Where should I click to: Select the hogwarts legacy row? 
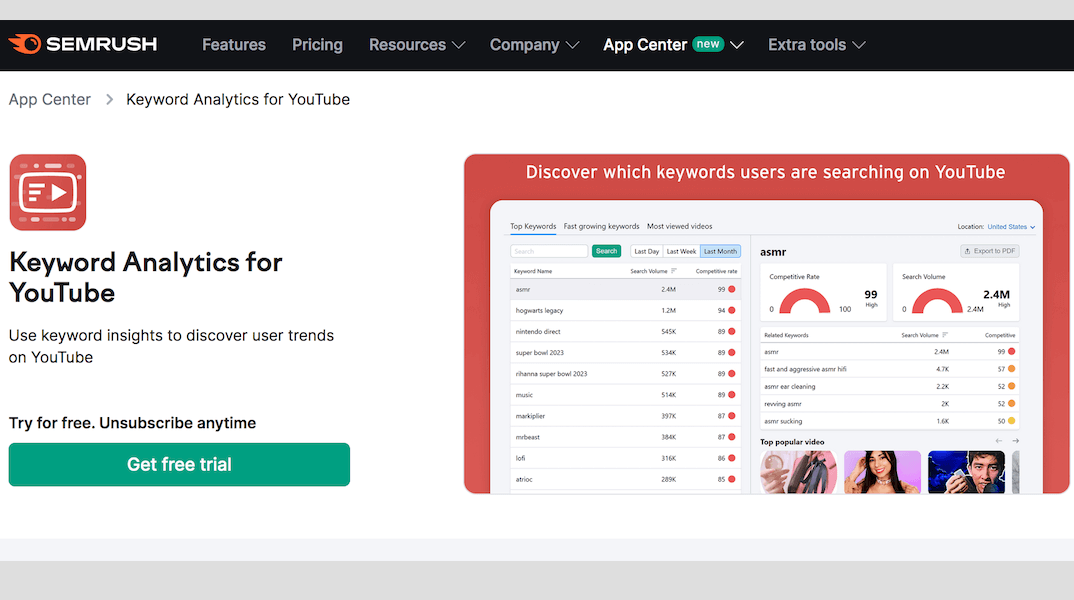pyautogui.click(x=625, y=310)
